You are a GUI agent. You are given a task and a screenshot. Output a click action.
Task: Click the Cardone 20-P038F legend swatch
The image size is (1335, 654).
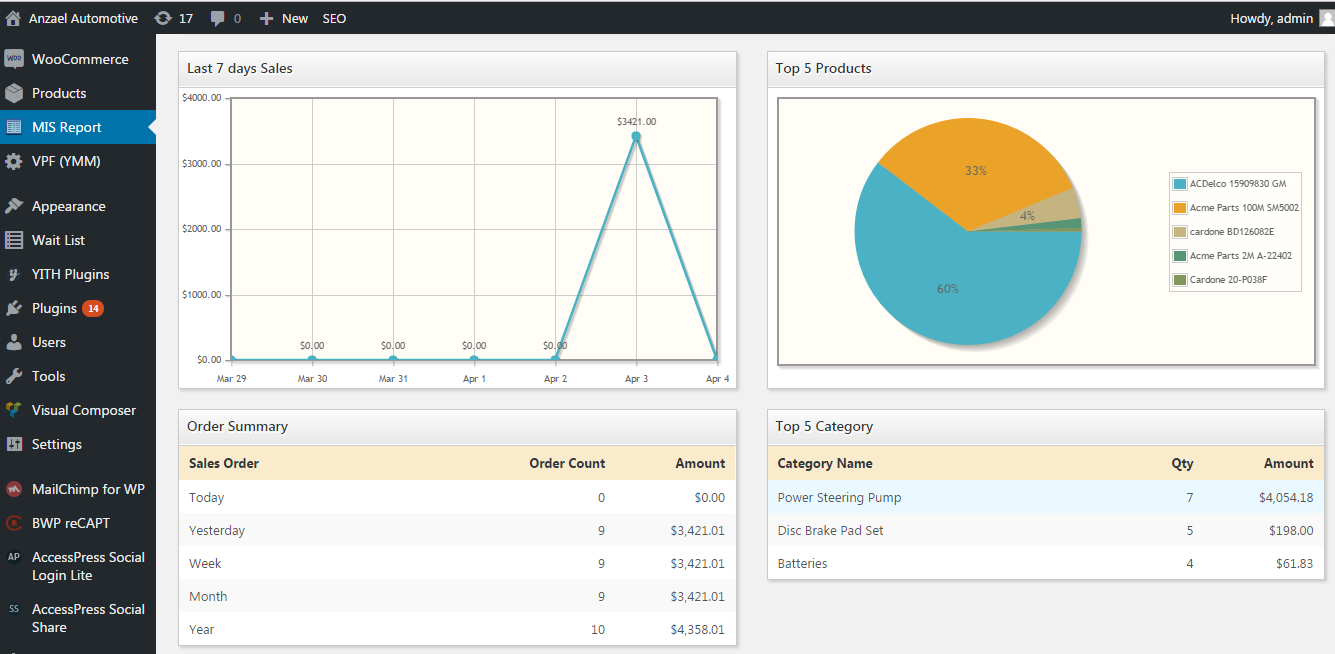(x=1180, y=280)
